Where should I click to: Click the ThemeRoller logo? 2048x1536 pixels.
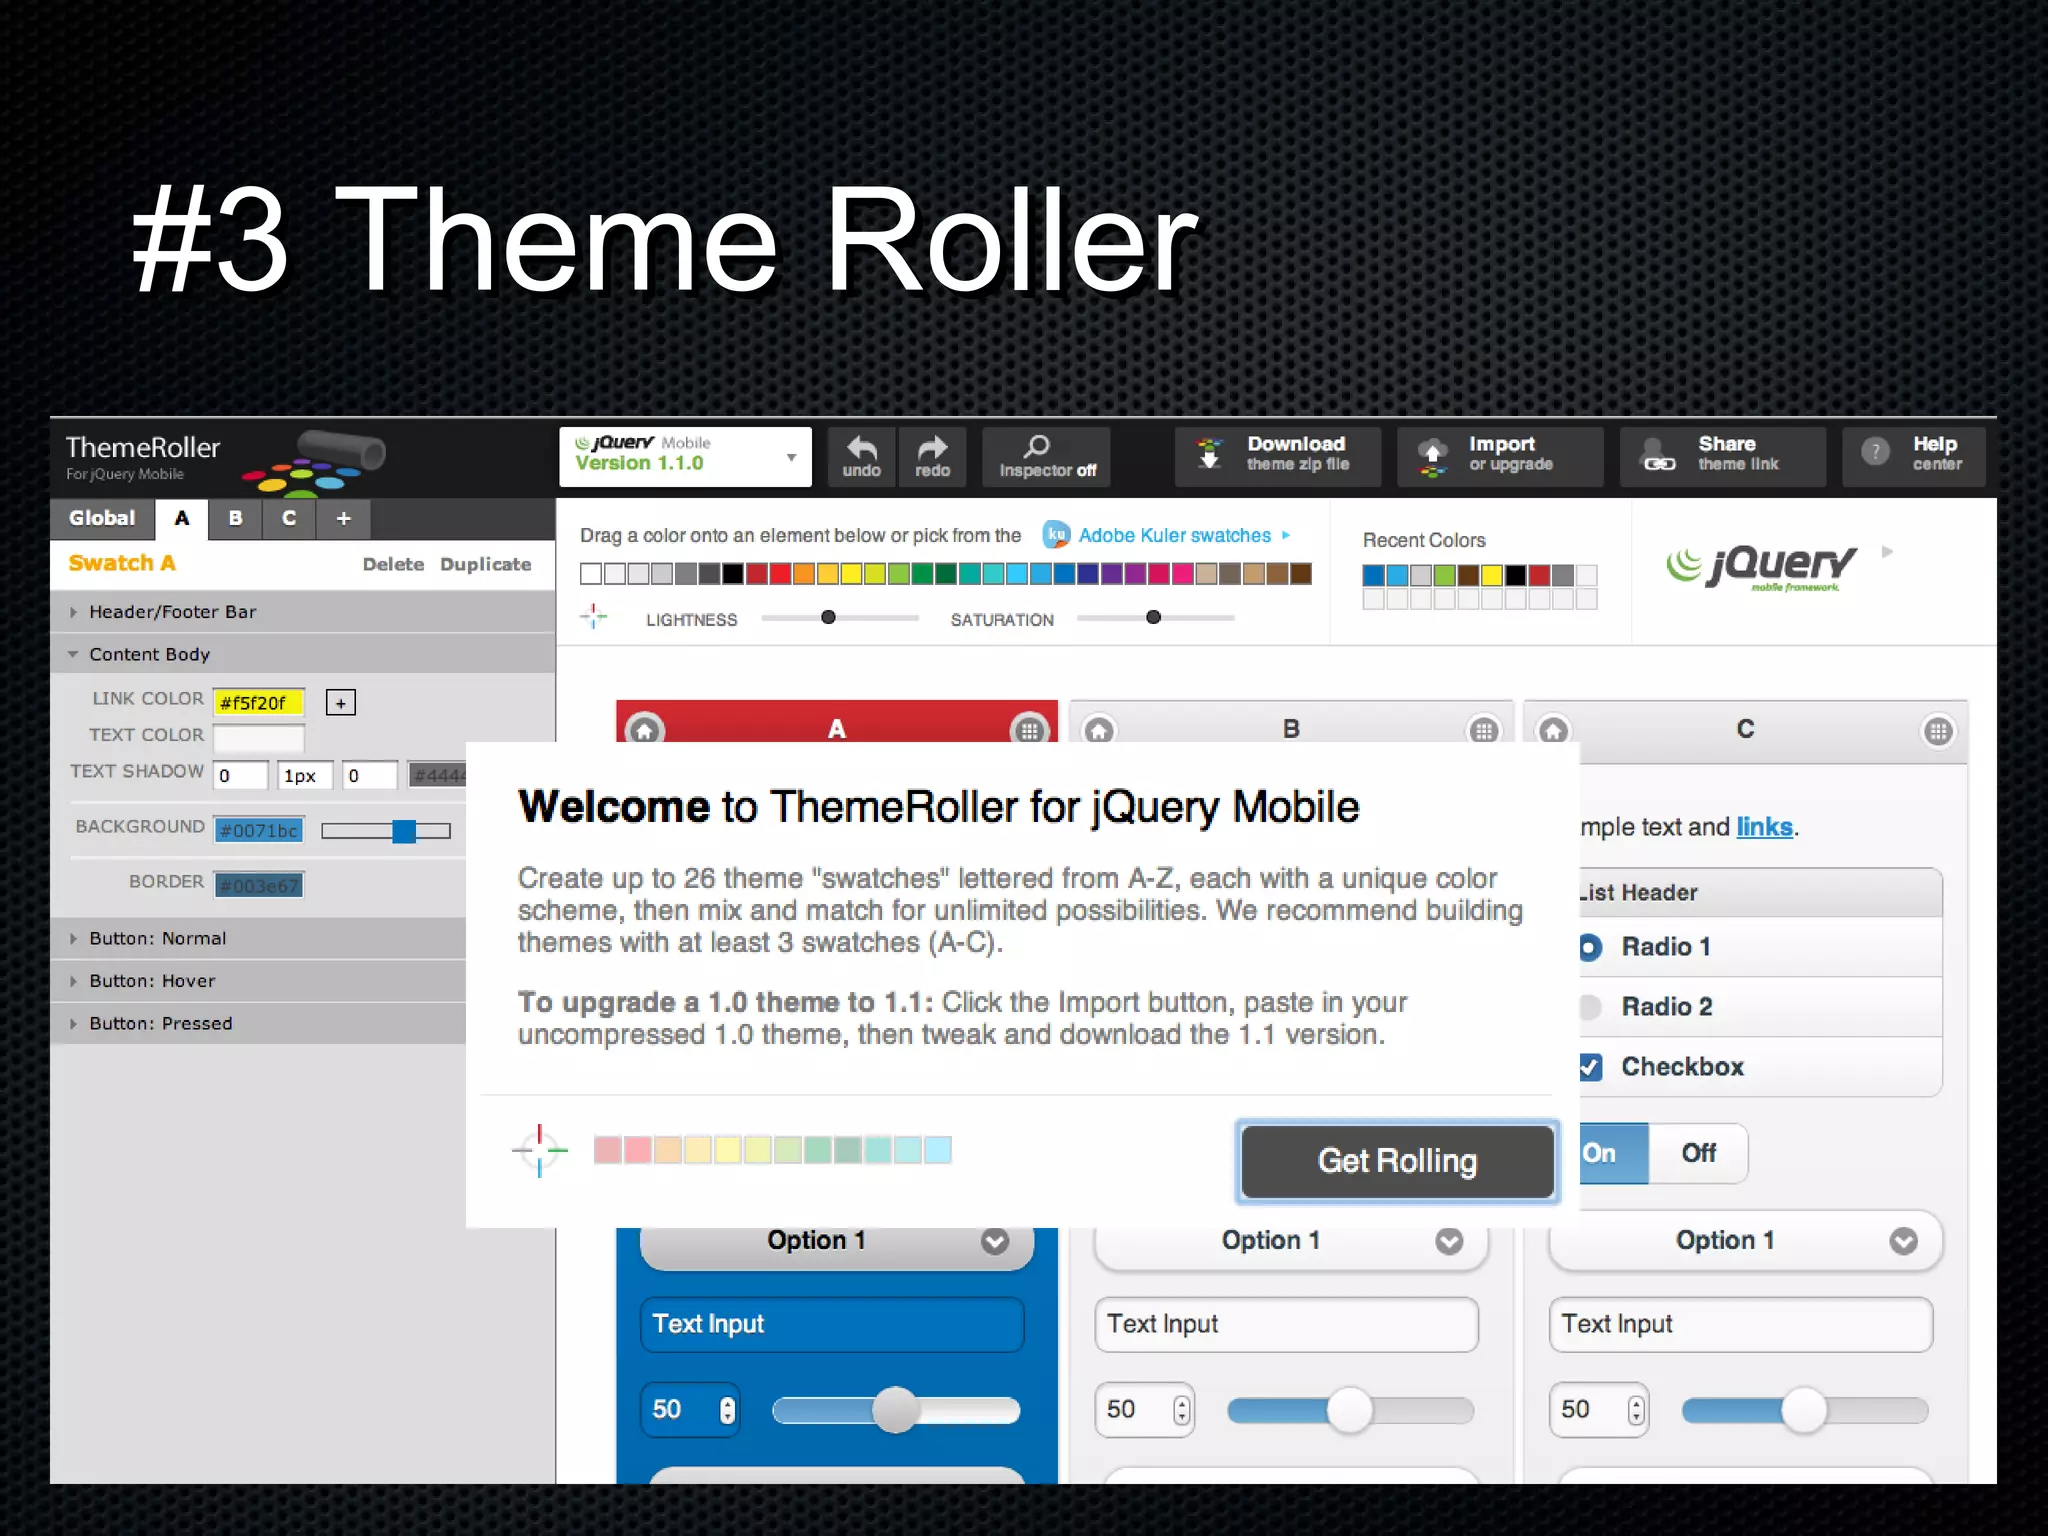[226, 459]
